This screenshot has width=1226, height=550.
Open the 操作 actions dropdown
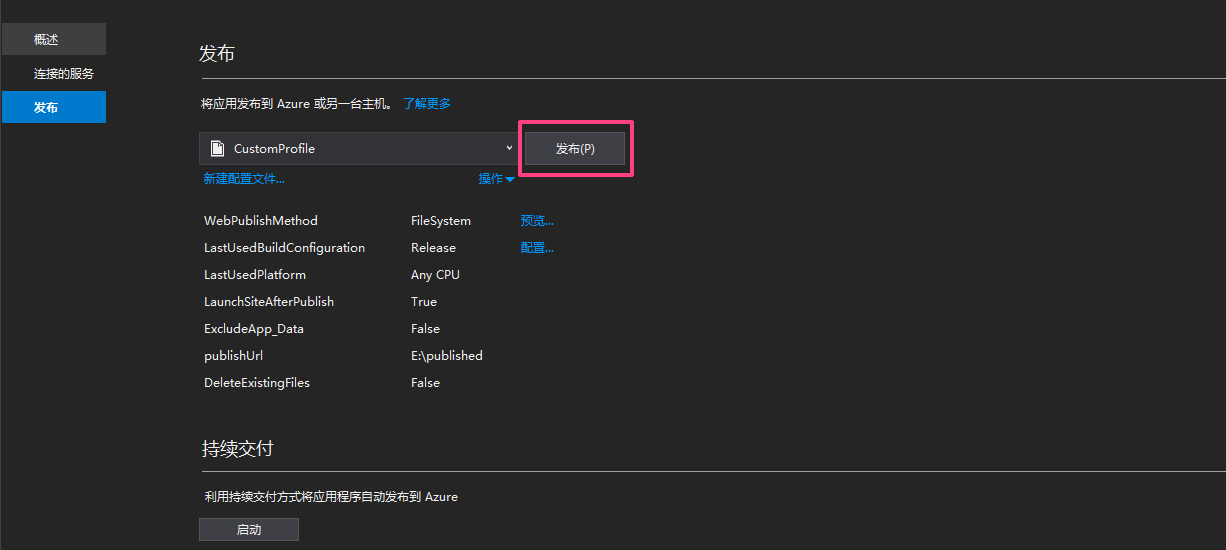point(496,179)
